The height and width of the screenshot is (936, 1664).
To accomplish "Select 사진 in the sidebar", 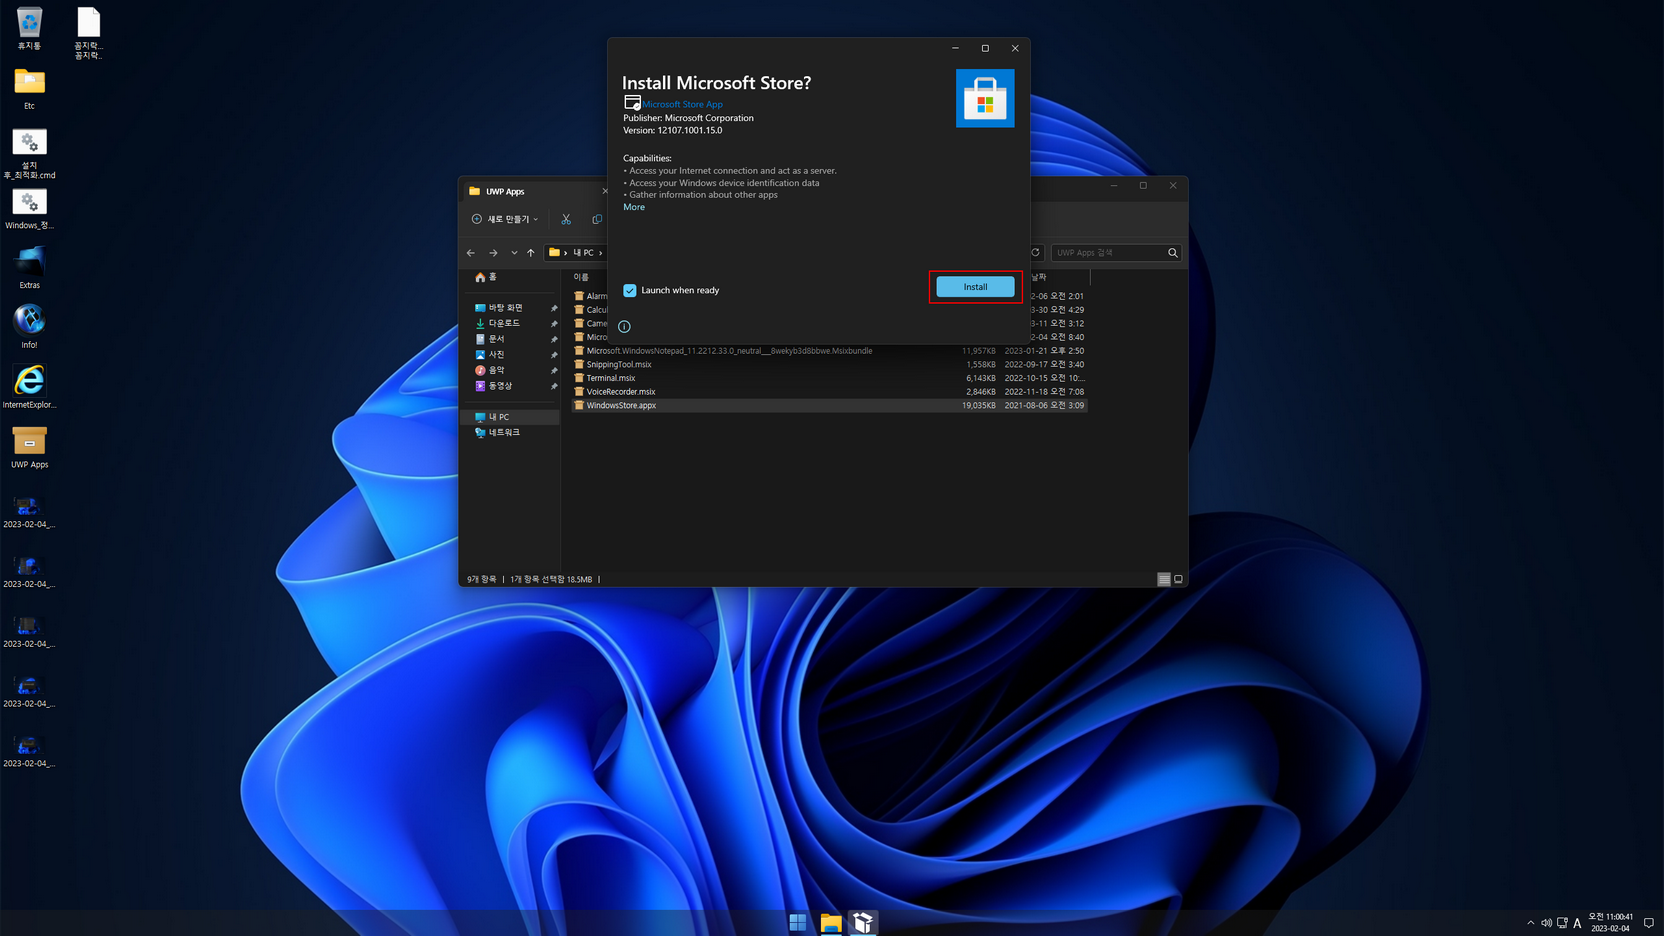I will pos(496,355).
